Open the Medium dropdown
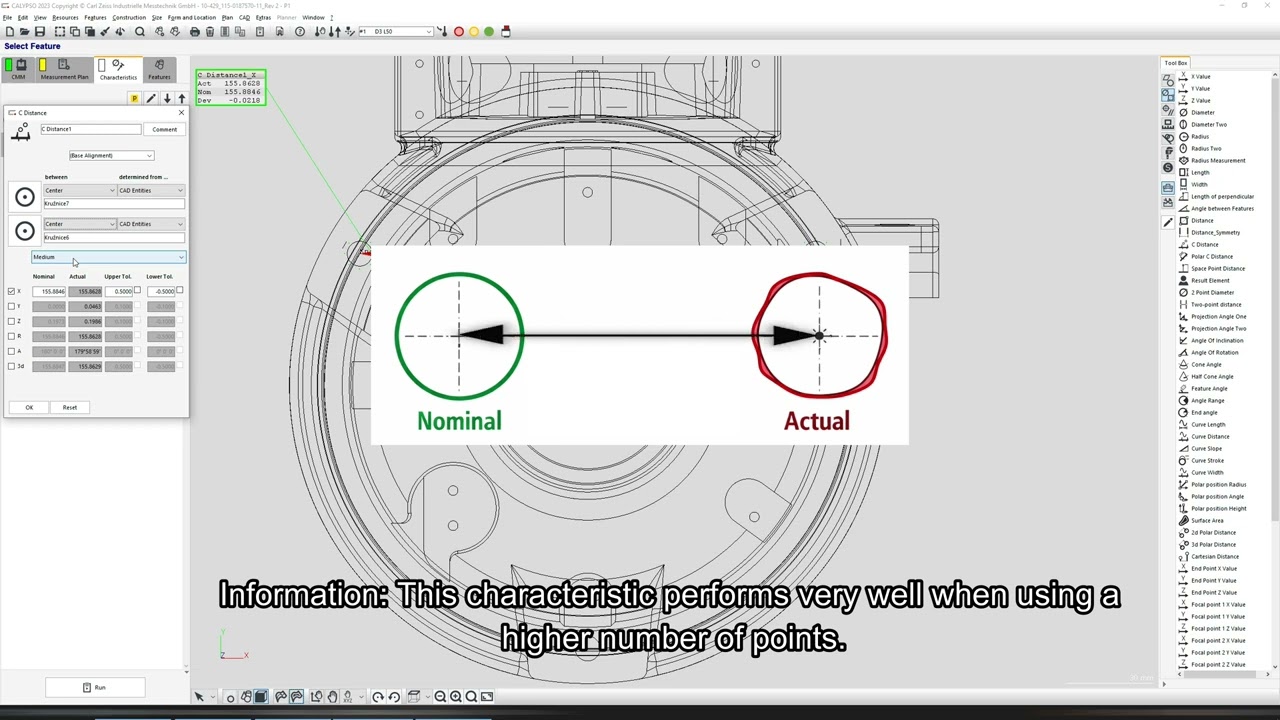This screenshot has height=720, width=1280. click(108, 257)
